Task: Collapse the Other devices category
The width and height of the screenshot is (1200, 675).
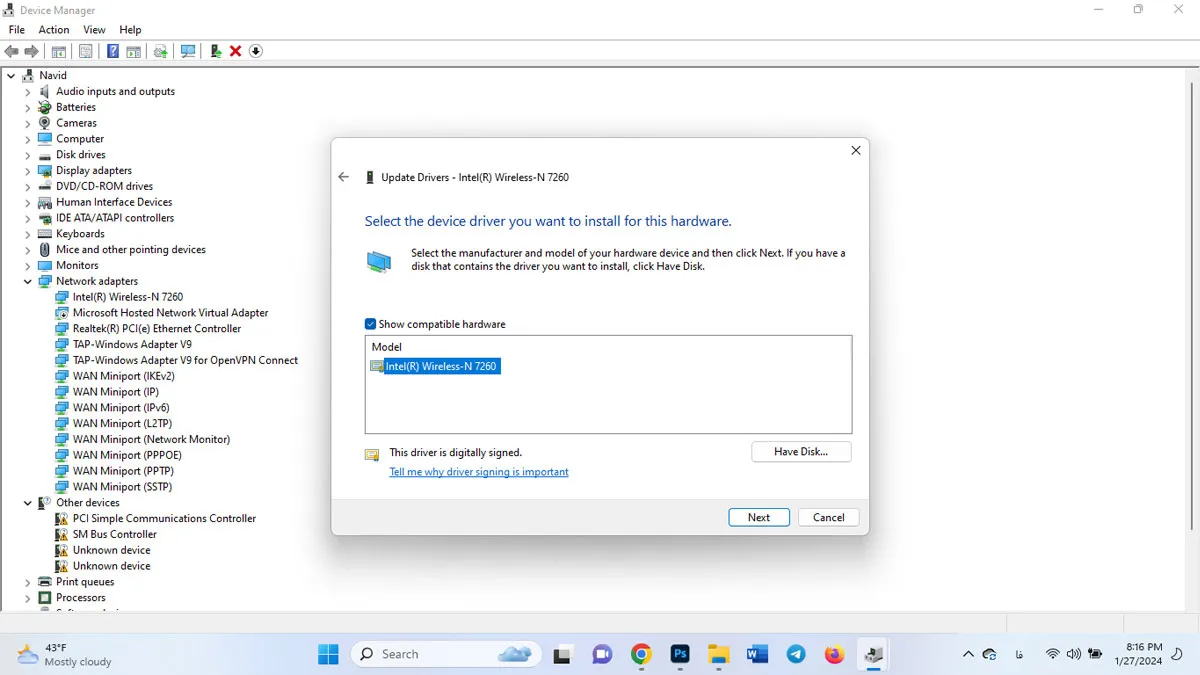Action: [x=28, y=503]
